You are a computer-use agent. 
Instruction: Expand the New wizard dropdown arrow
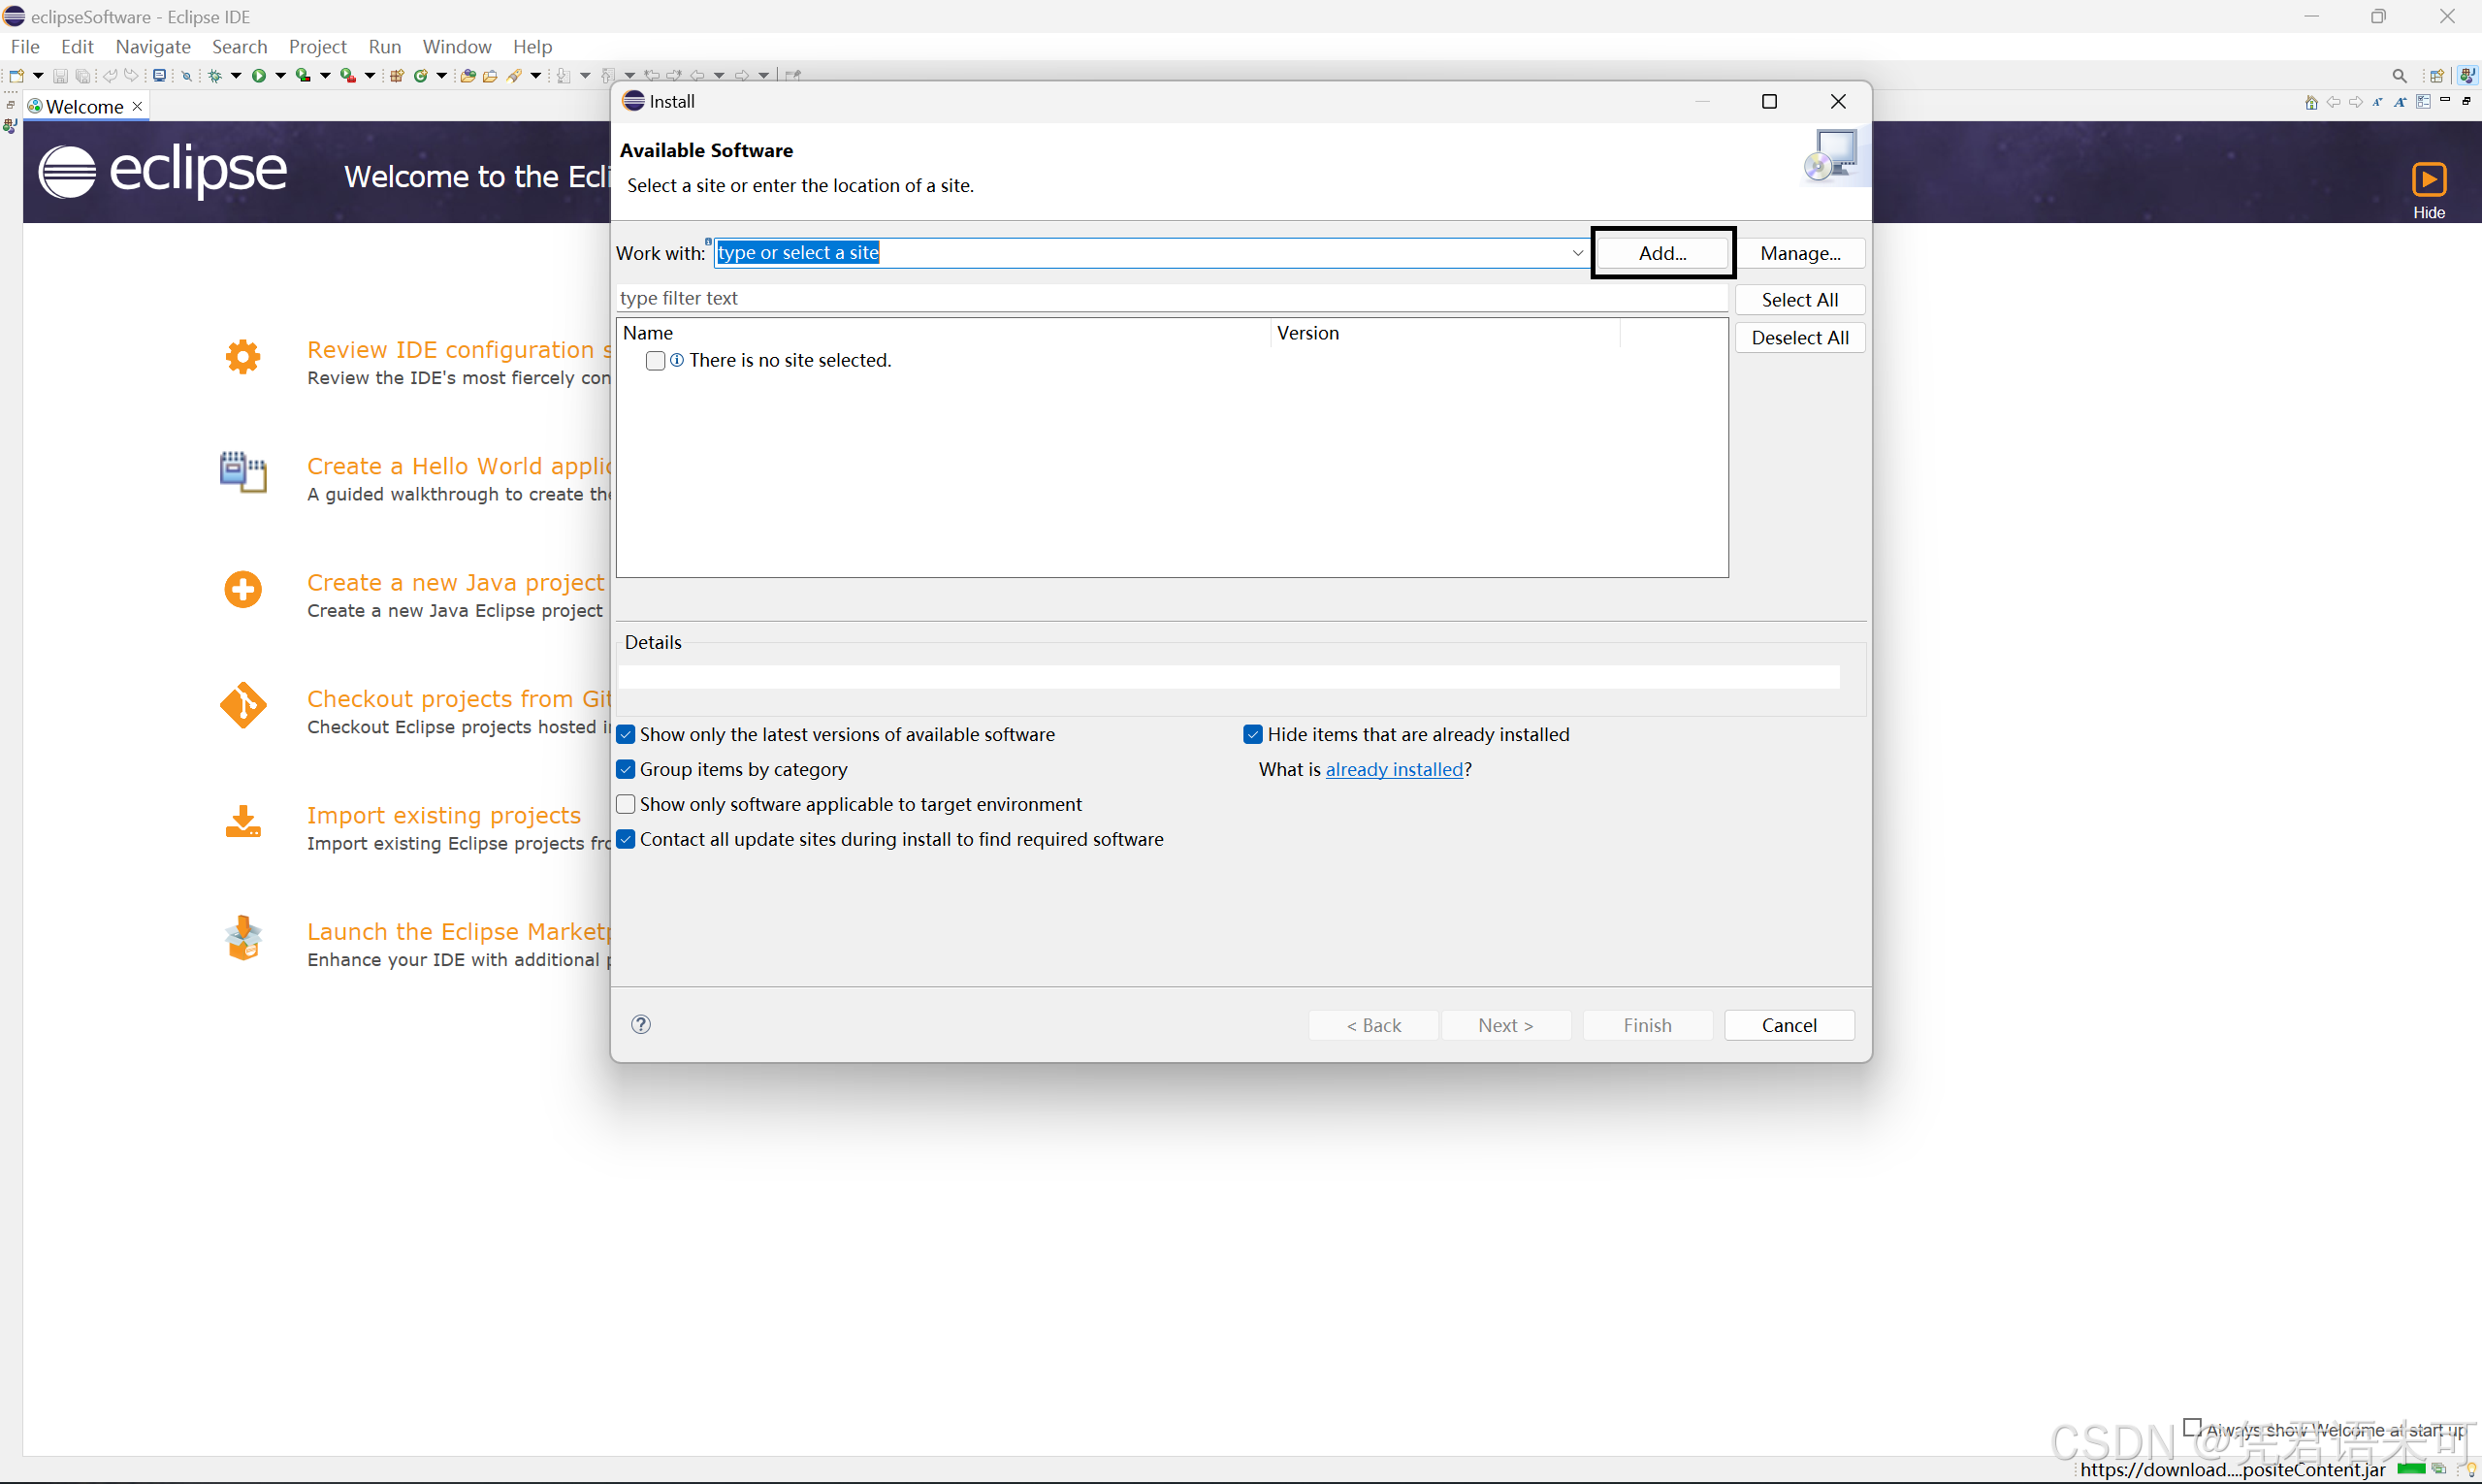[38, 75]
